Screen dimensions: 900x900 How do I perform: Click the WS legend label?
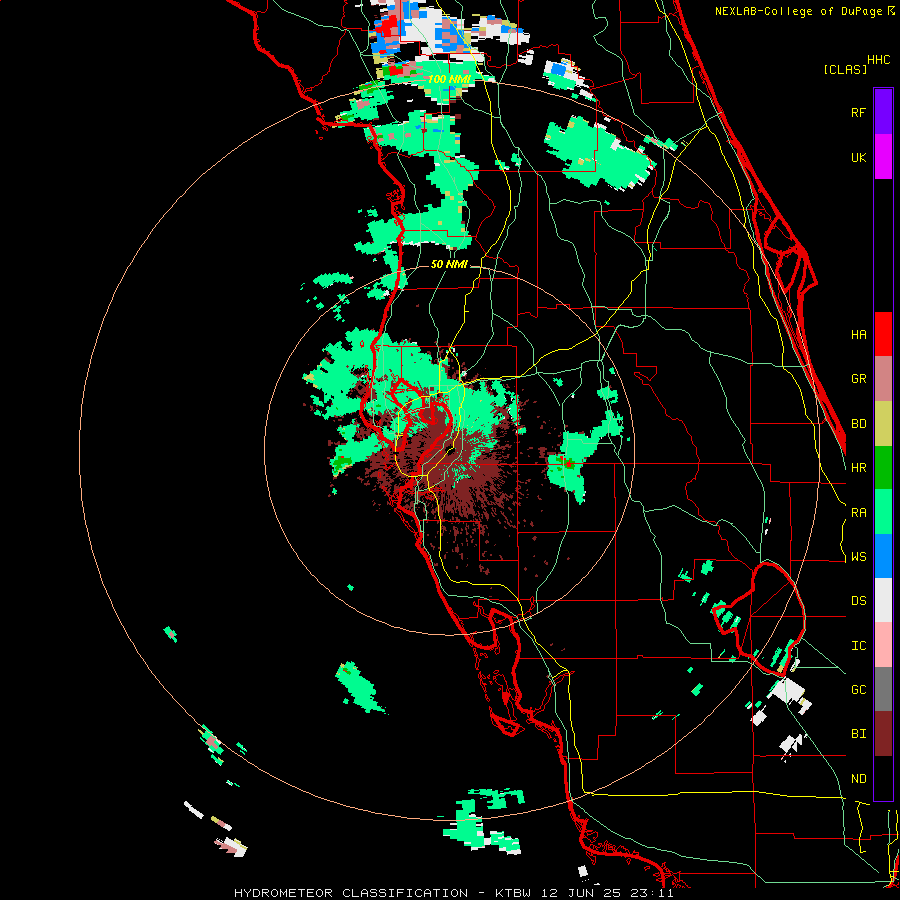(858, 557)
